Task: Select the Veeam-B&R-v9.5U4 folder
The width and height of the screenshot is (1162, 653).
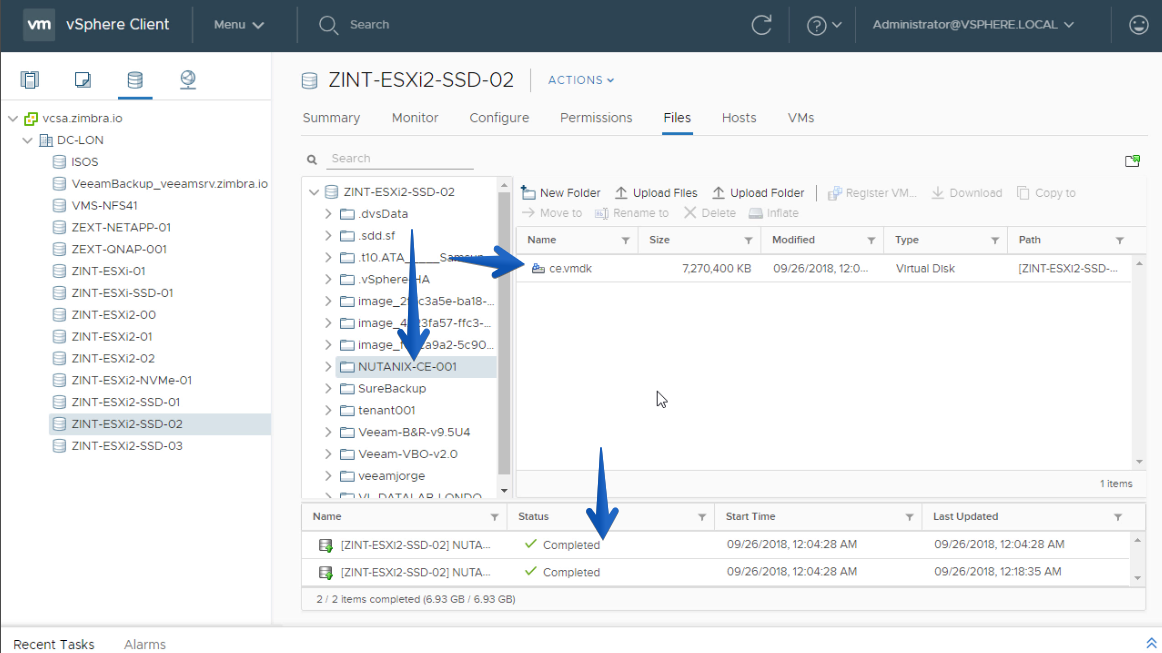Action: pyautogui.click(x=414, y=432)
